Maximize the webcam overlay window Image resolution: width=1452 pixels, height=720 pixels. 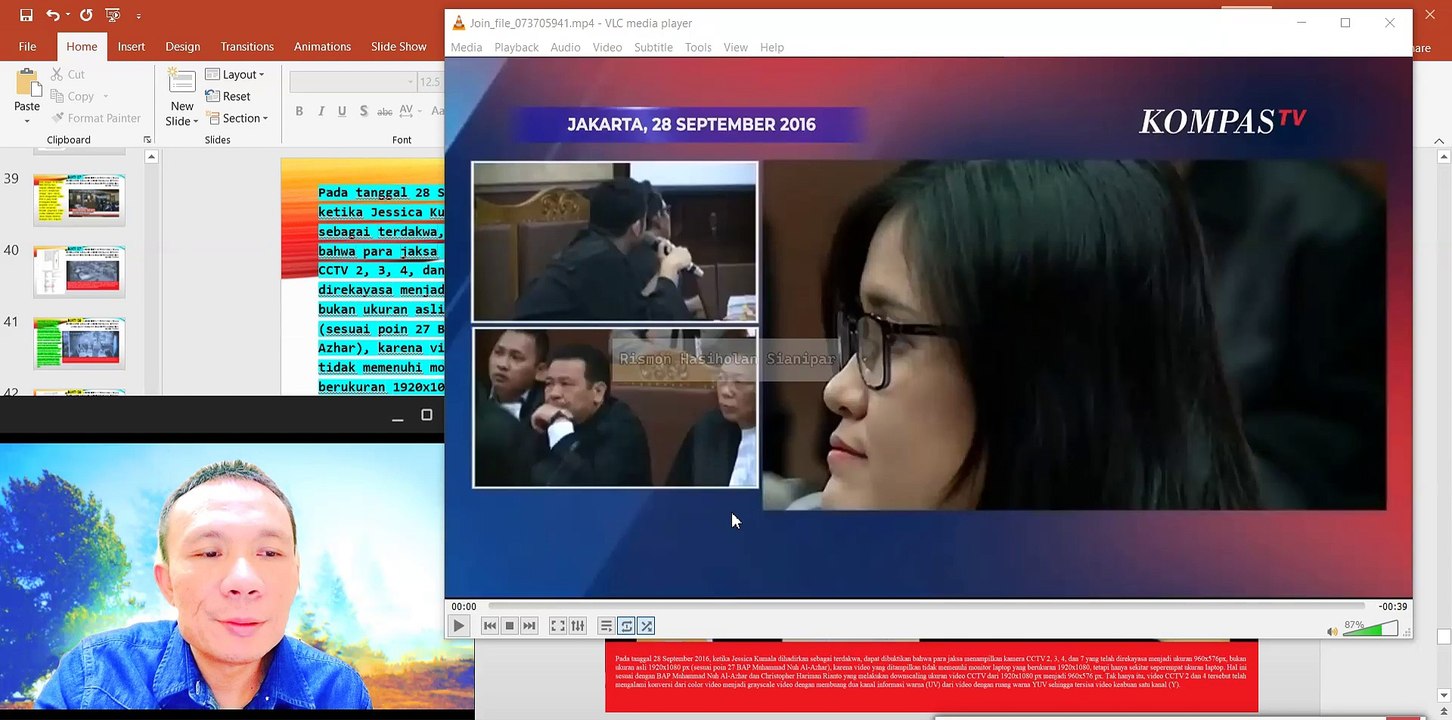[x=427, y=415]
